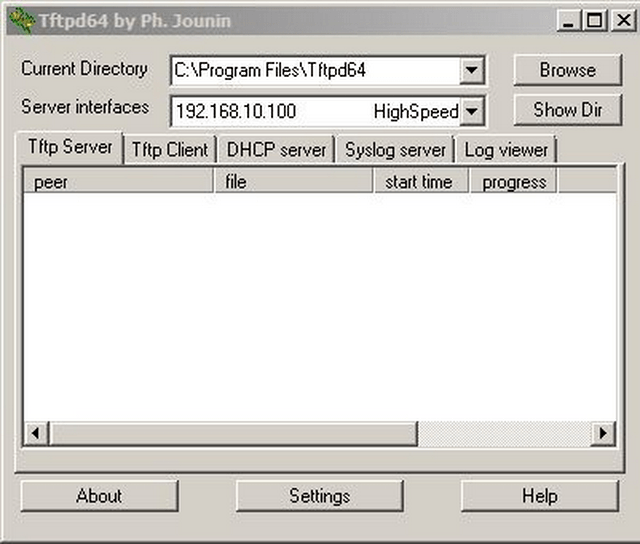The width and height of the screenshot is (640, 544).
Task: Close the Tftpd64 window
Action: tap(623, 20)
